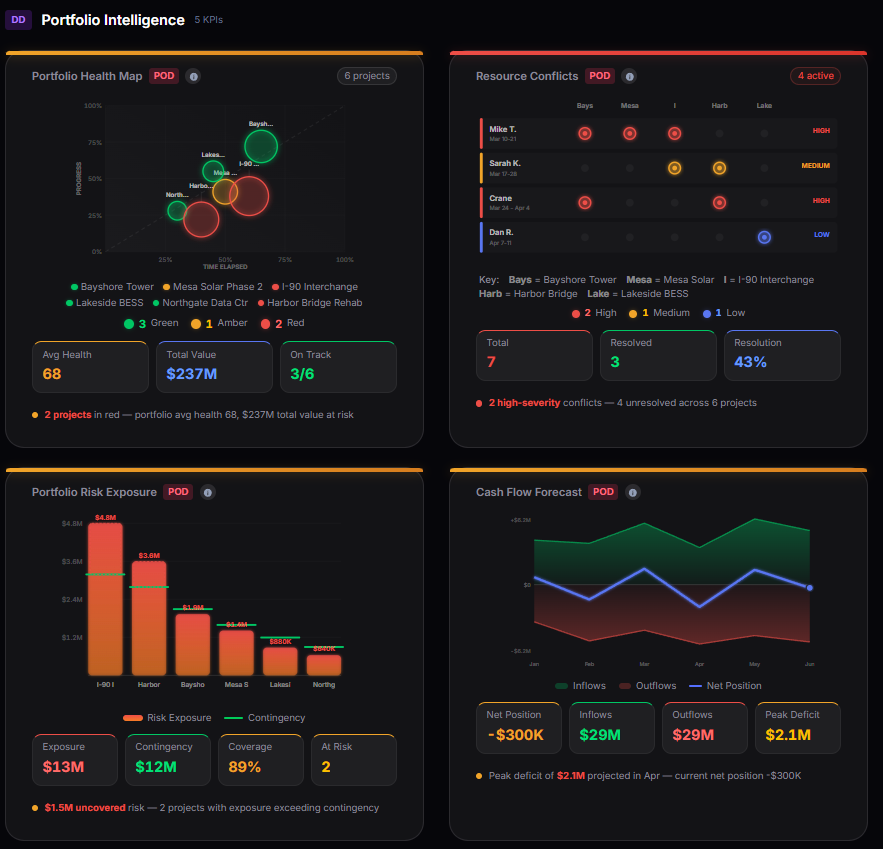Screen dimensions: 883x849
Task: Toggle Lakeside BESS legend entry
Action: pyautogui.click(x=105, y=303)
